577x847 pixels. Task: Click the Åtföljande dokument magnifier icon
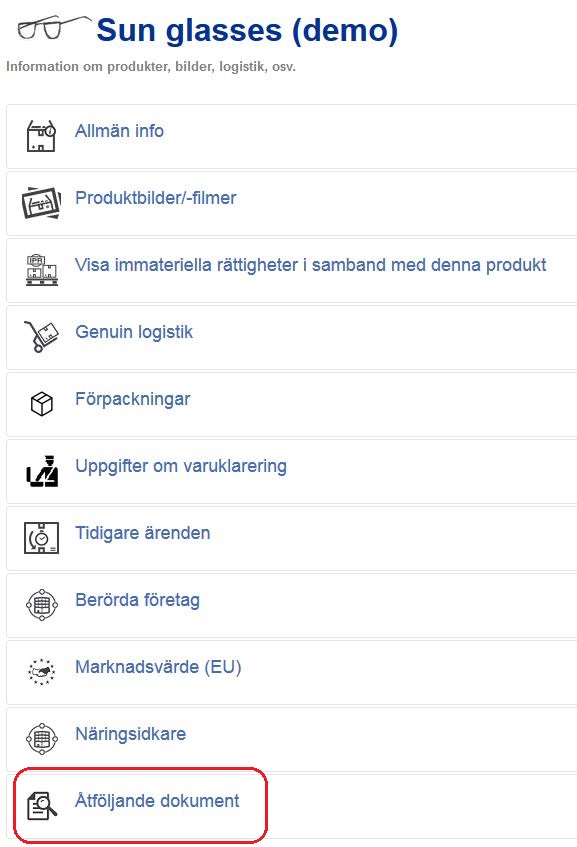[42, 805]
